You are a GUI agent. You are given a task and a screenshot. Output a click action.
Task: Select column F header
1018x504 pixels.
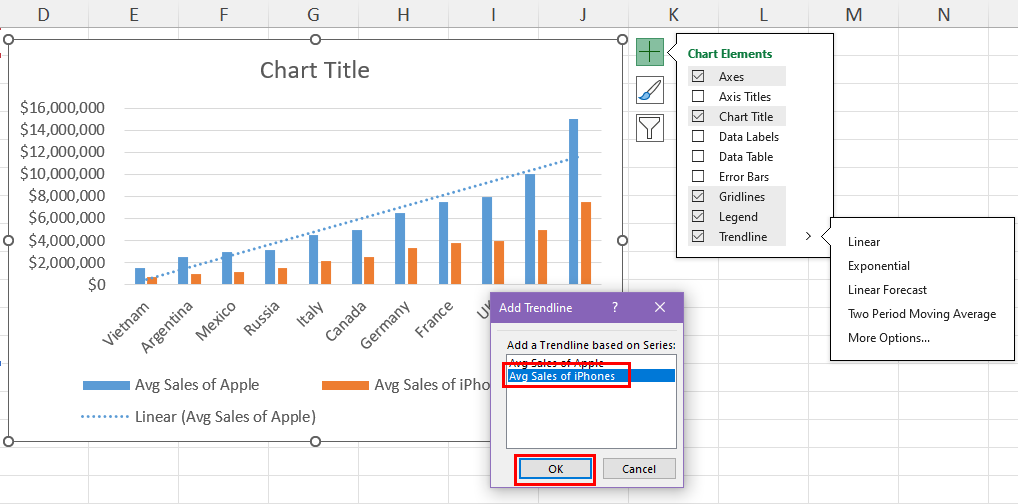[223, 14]
